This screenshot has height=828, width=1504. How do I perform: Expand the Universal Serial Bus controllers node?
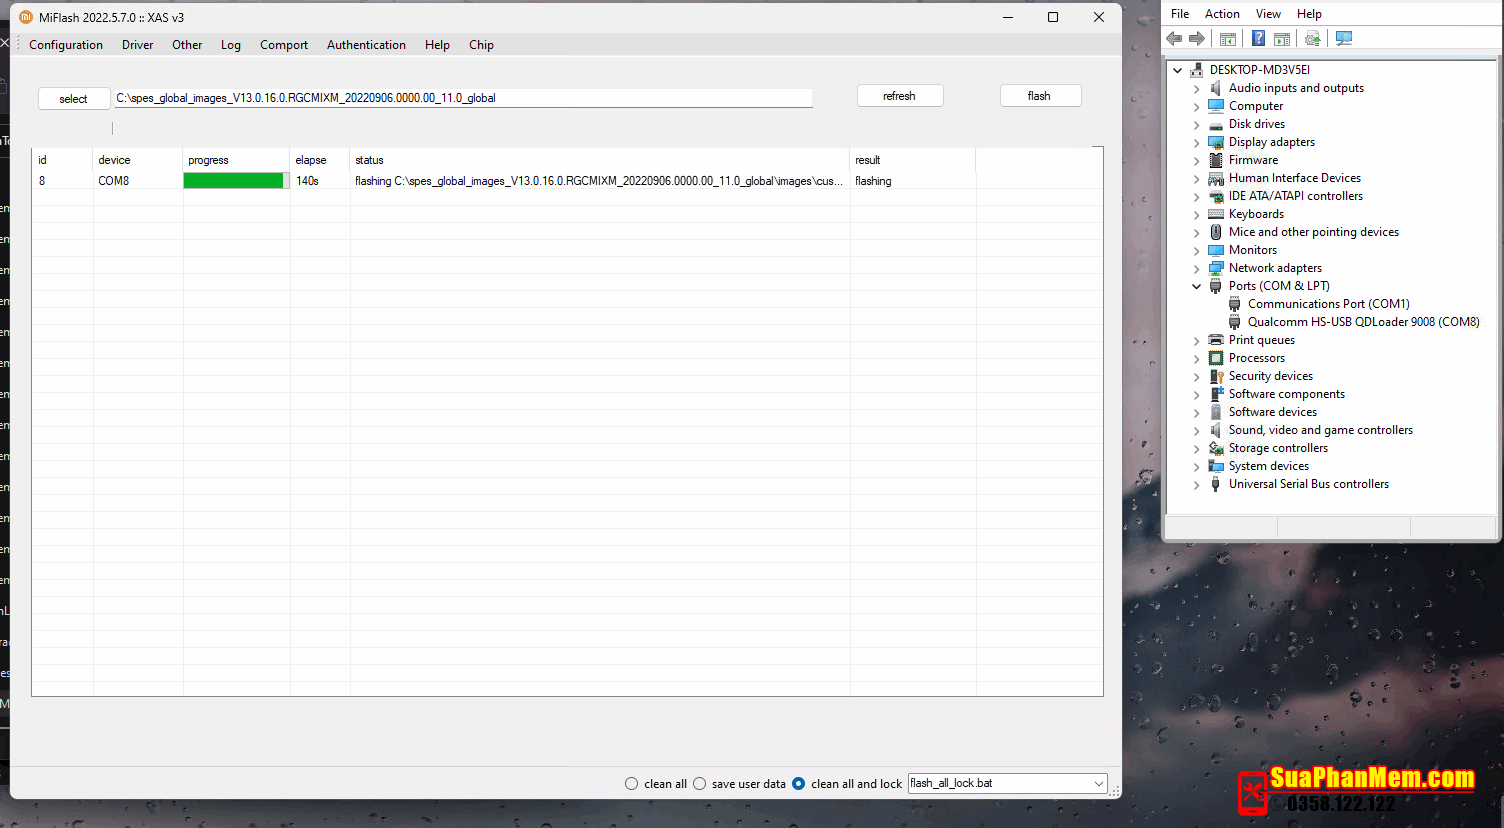click(1196, 484)
